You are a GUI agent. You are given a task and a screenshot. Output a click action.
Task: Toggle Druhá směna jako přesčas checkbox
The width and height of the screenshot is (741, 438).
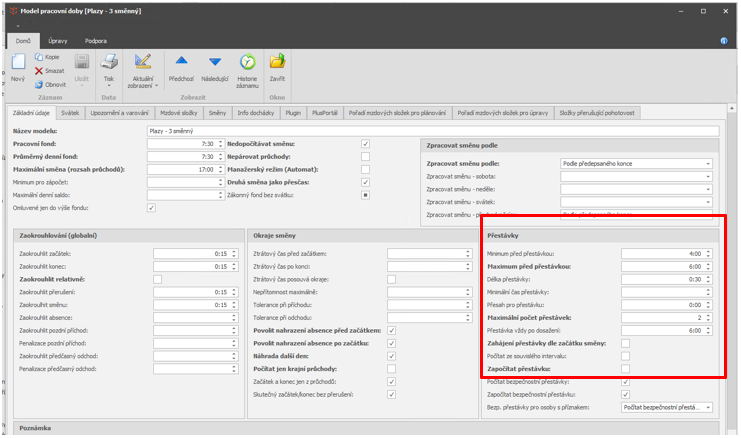[x=365, y=182]
